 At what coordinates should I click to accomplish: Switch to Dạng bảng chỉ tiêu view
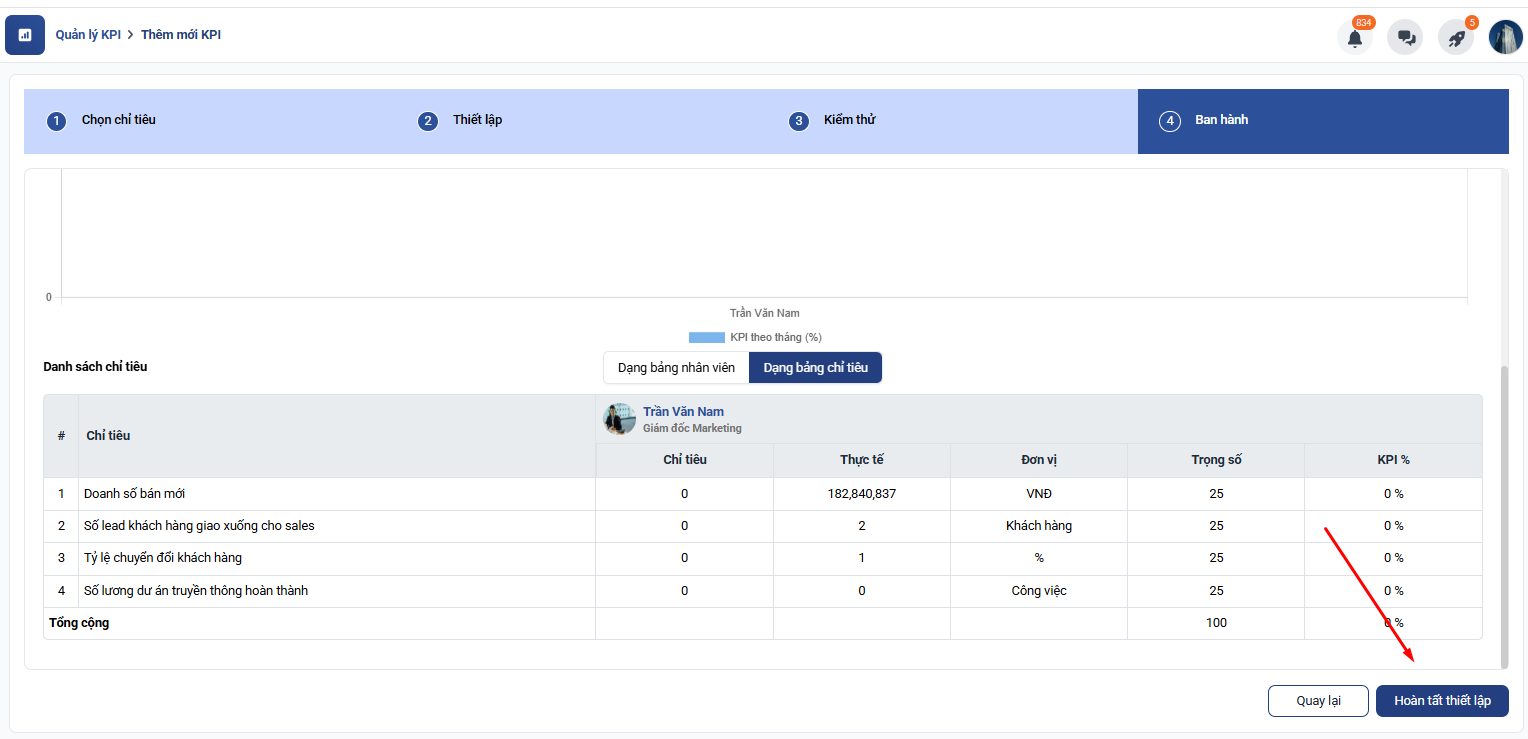point(815,367)
